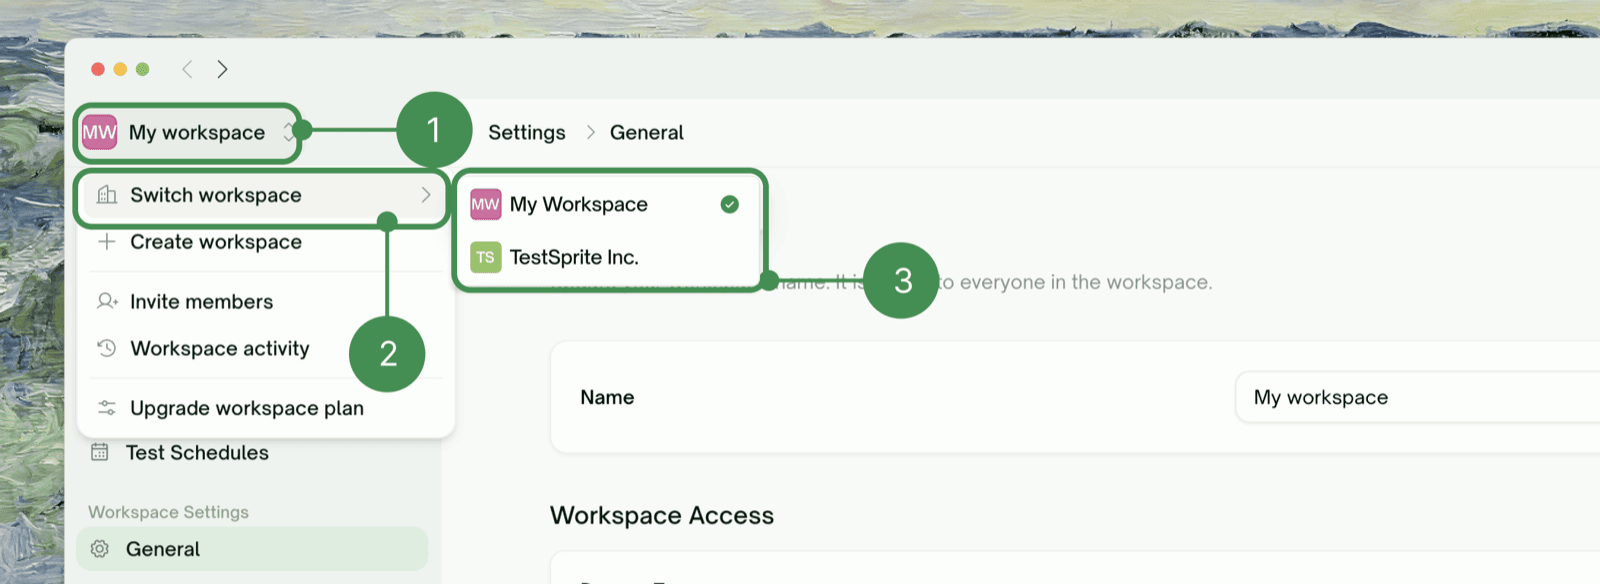
Task: Expand the Switch workspace chevron arrow
Action: pos(426,195)
